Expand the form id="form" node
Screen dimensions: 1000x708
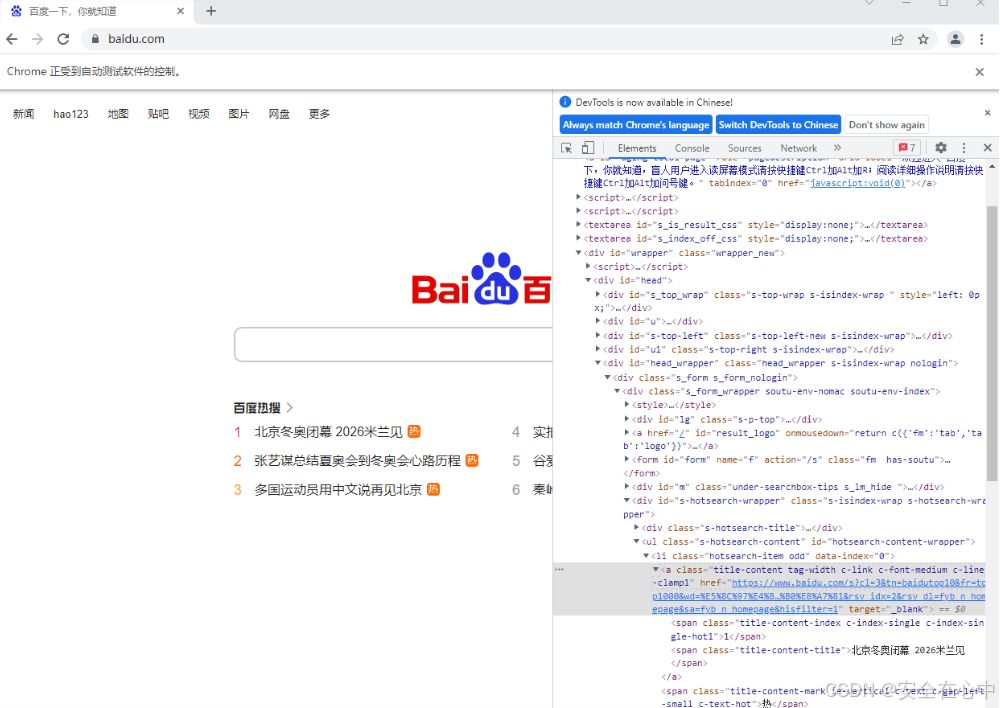tap(627, 459)
